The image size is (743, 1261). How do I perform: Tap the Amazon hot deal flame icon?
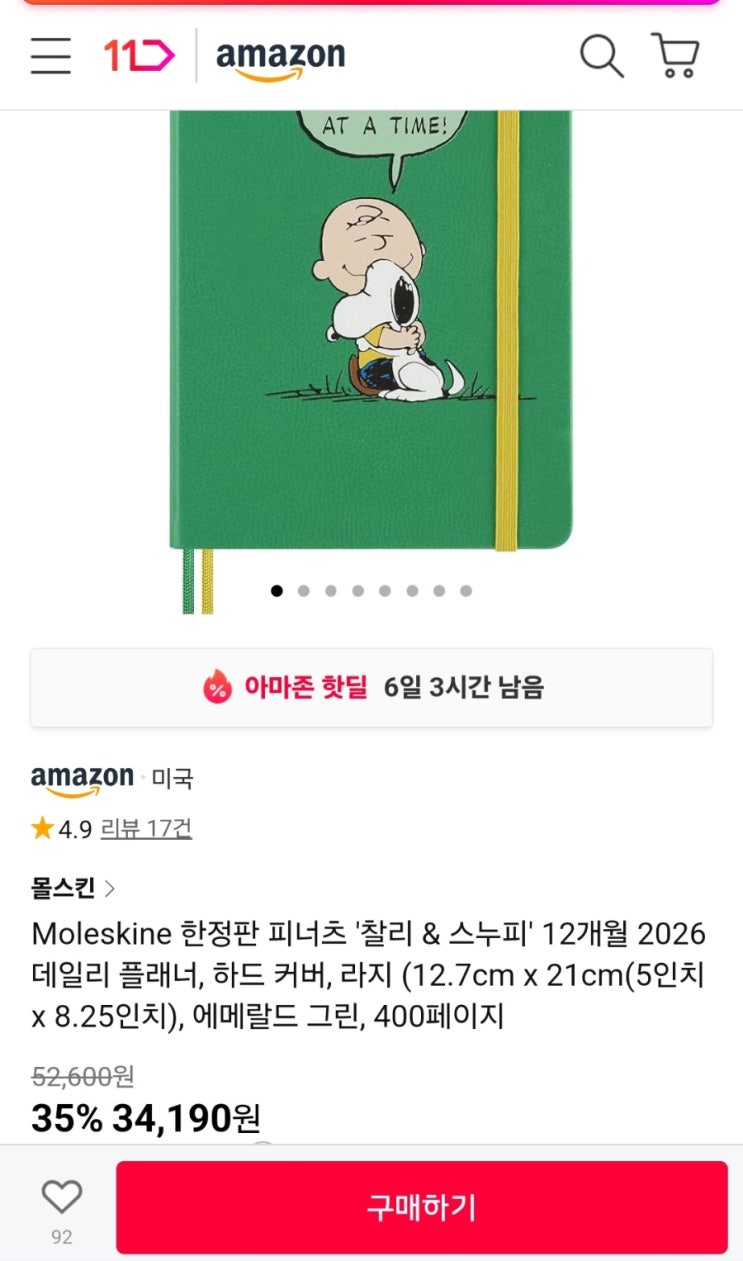(x=217, y=687)
